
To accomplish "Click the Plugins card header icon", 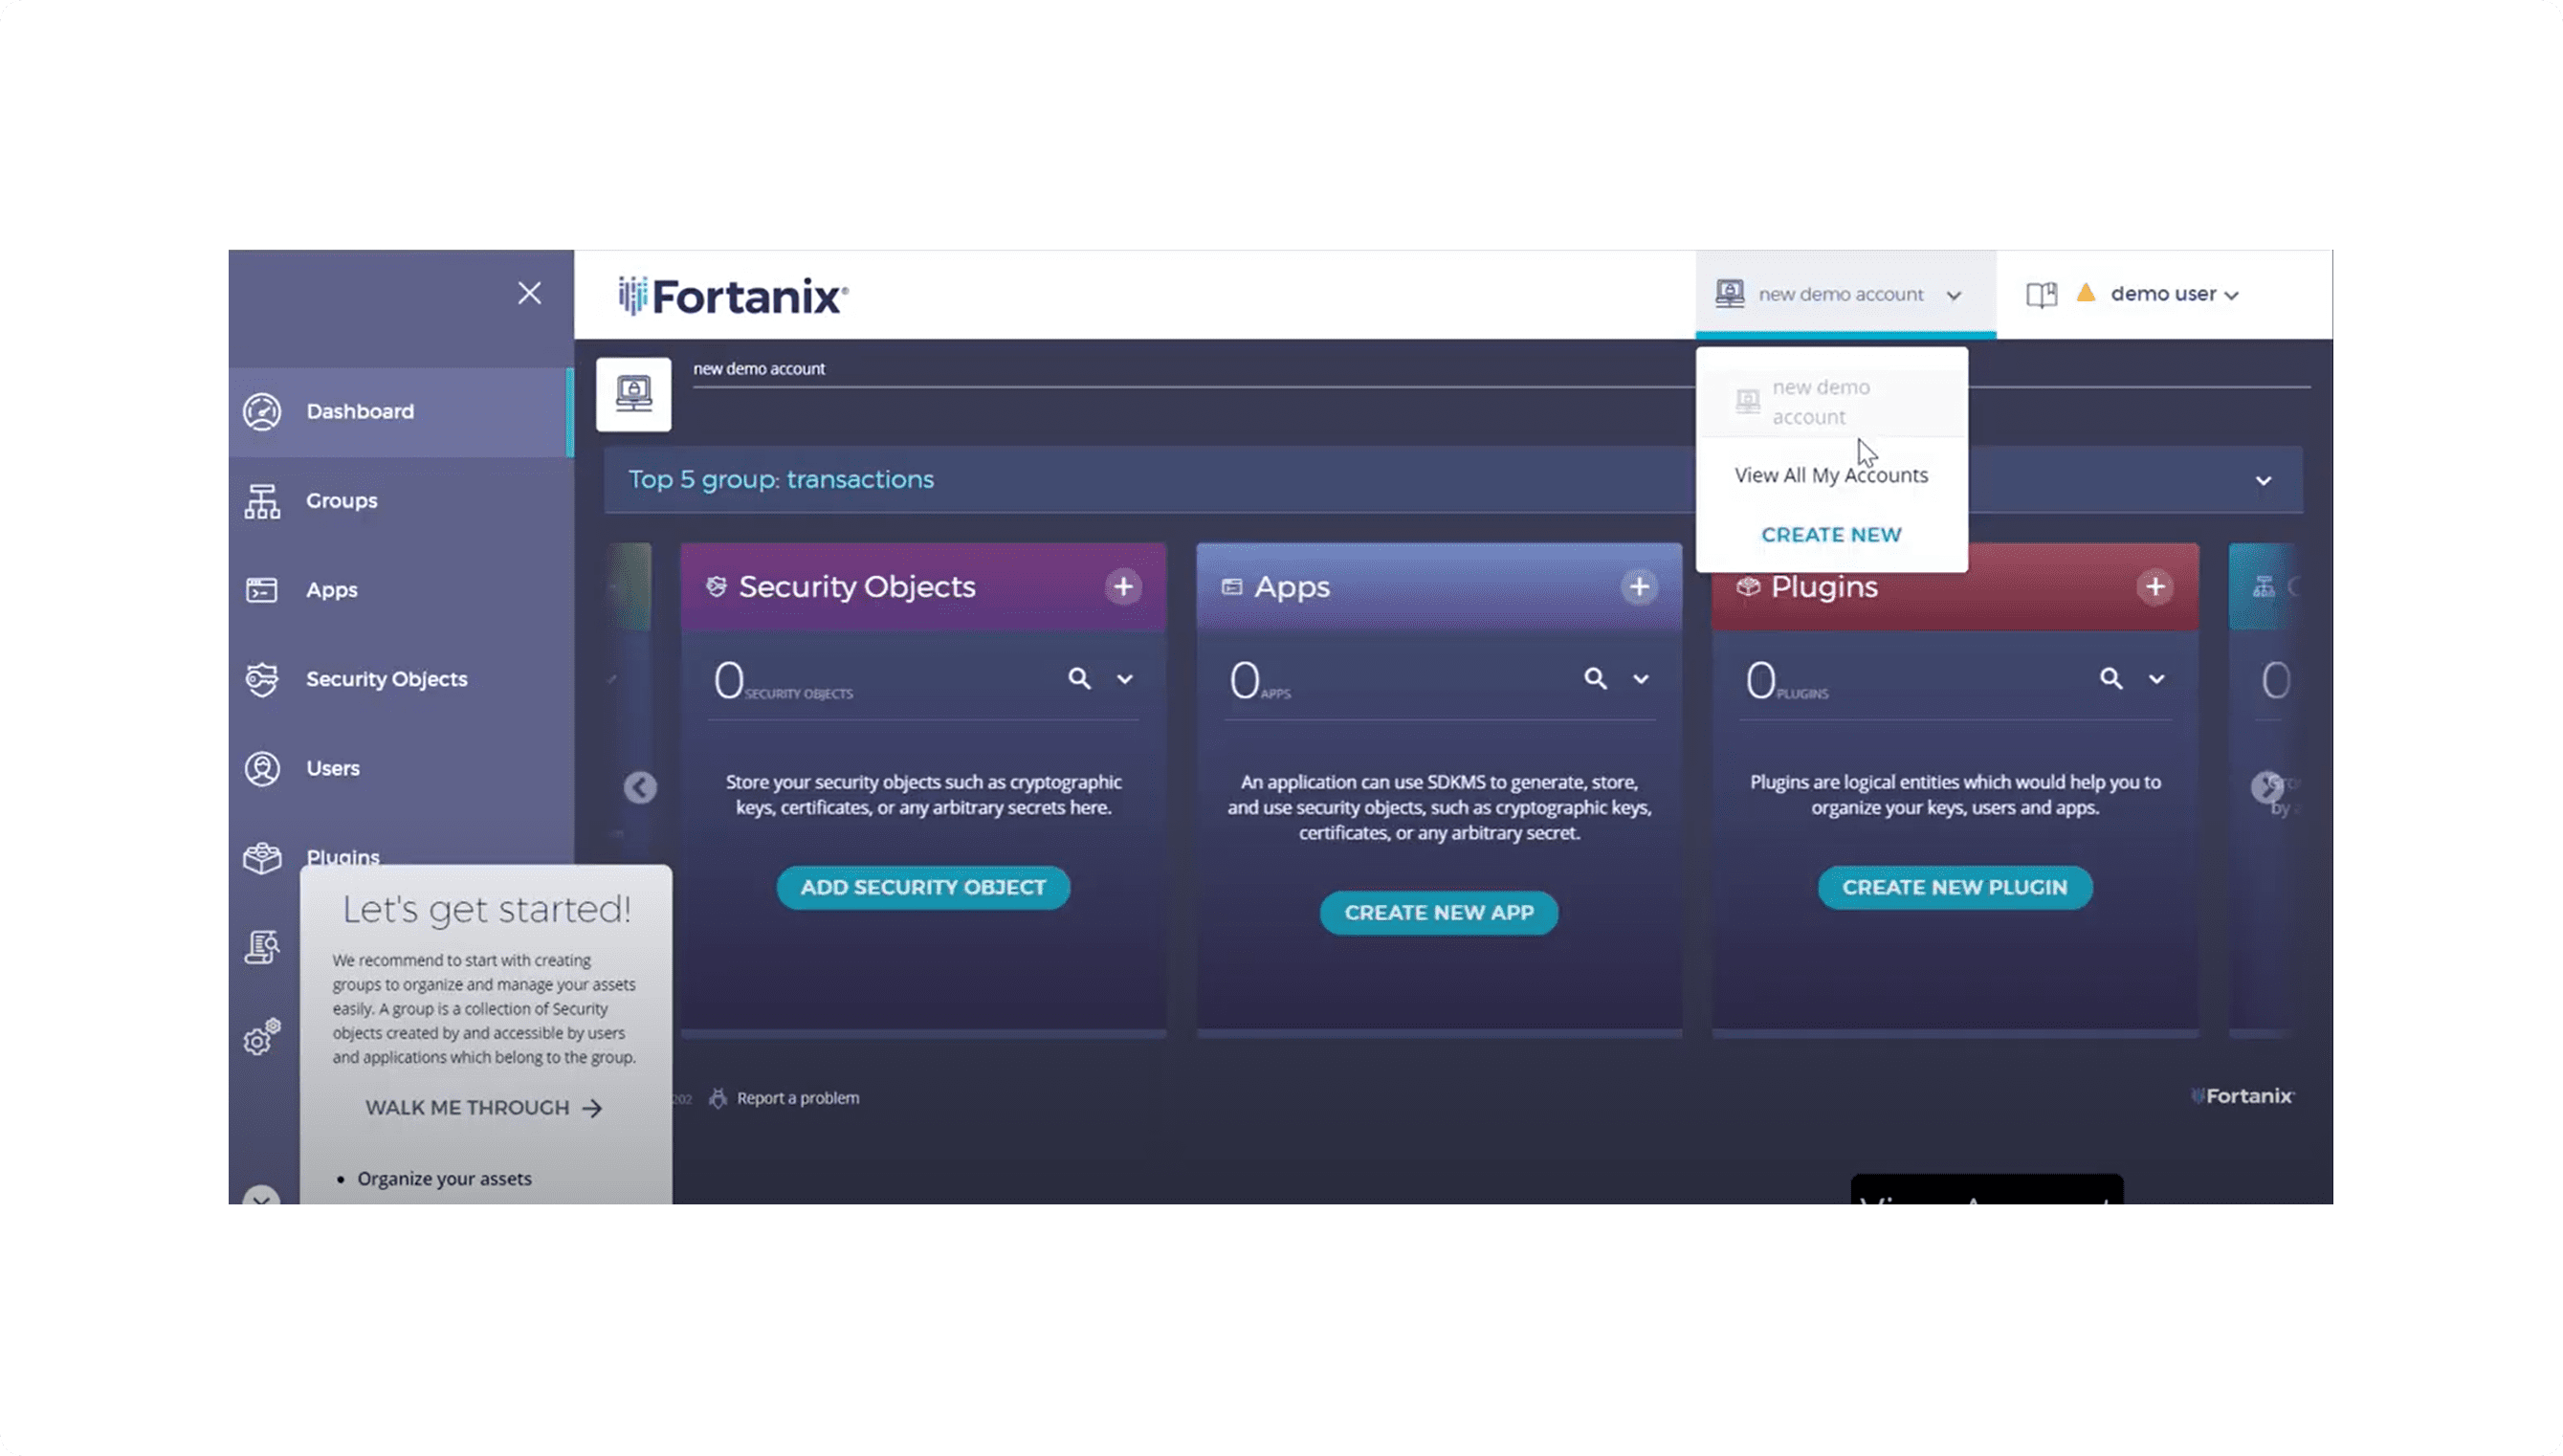I will (1747, 586).
